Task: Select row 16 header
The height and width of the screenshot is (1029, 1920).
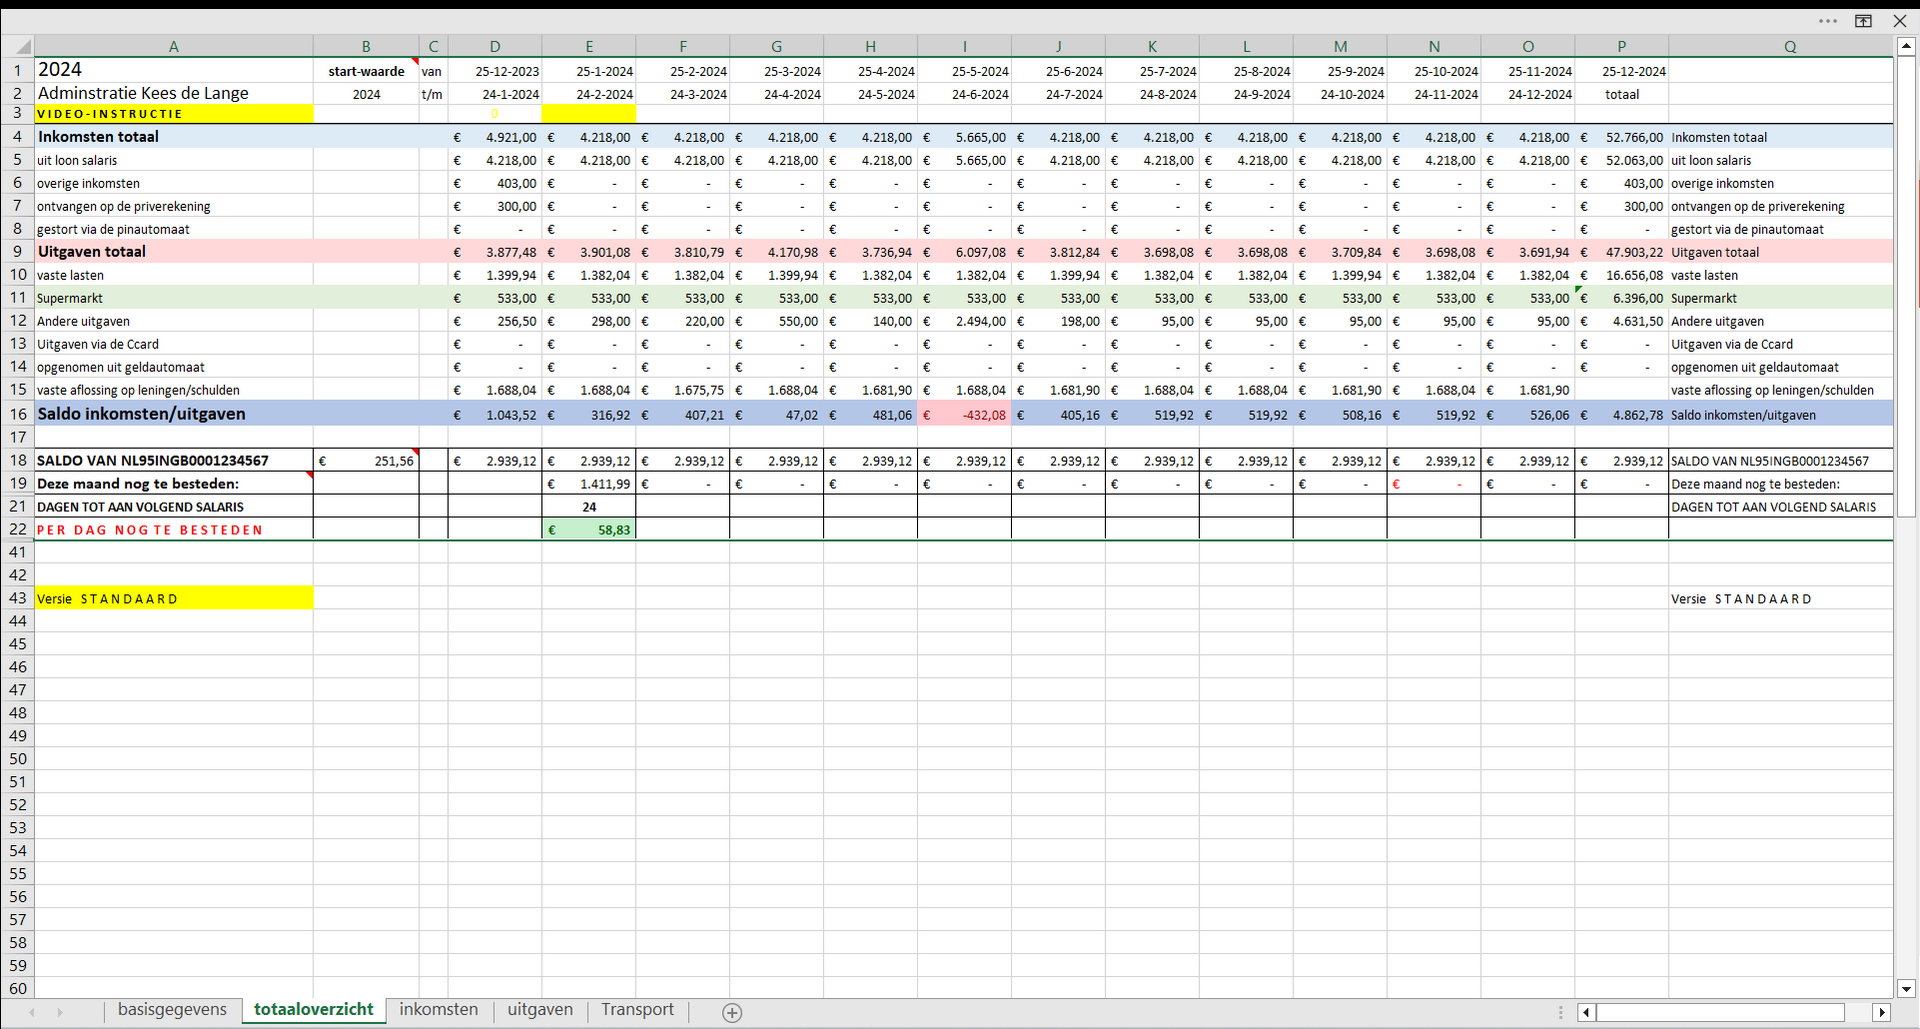Action: tap(18, 414)
